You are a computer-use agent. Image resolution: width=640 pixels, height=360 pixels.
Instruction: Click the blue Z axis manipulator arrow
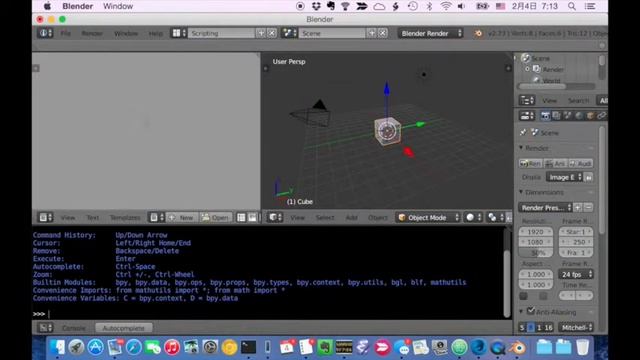click(387, 89)
